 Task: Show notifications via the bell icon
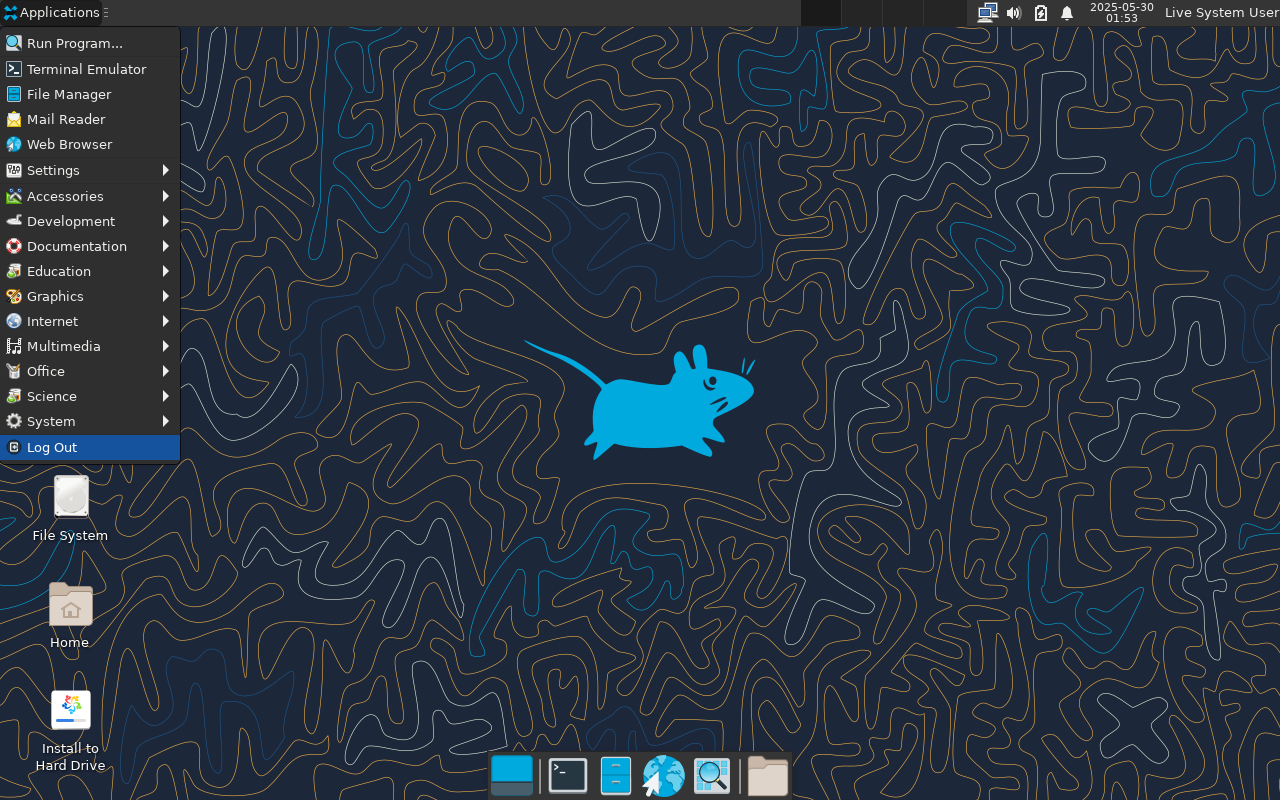tap(1067, 13)
